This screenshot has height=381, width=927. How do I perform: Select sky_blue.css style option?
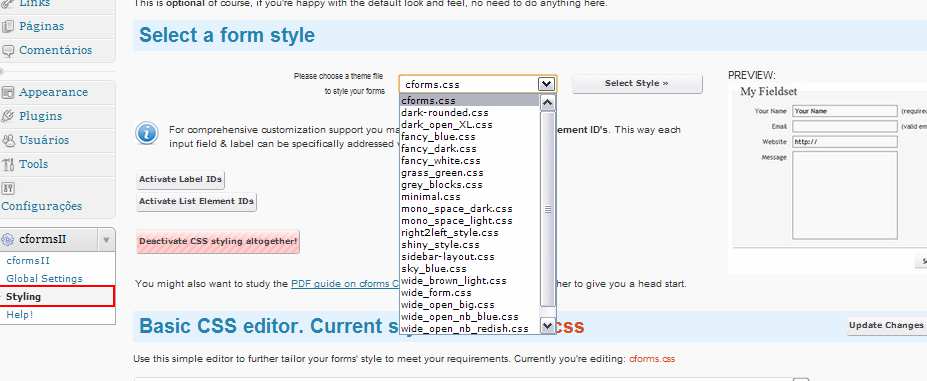click(x=470, y=269)
